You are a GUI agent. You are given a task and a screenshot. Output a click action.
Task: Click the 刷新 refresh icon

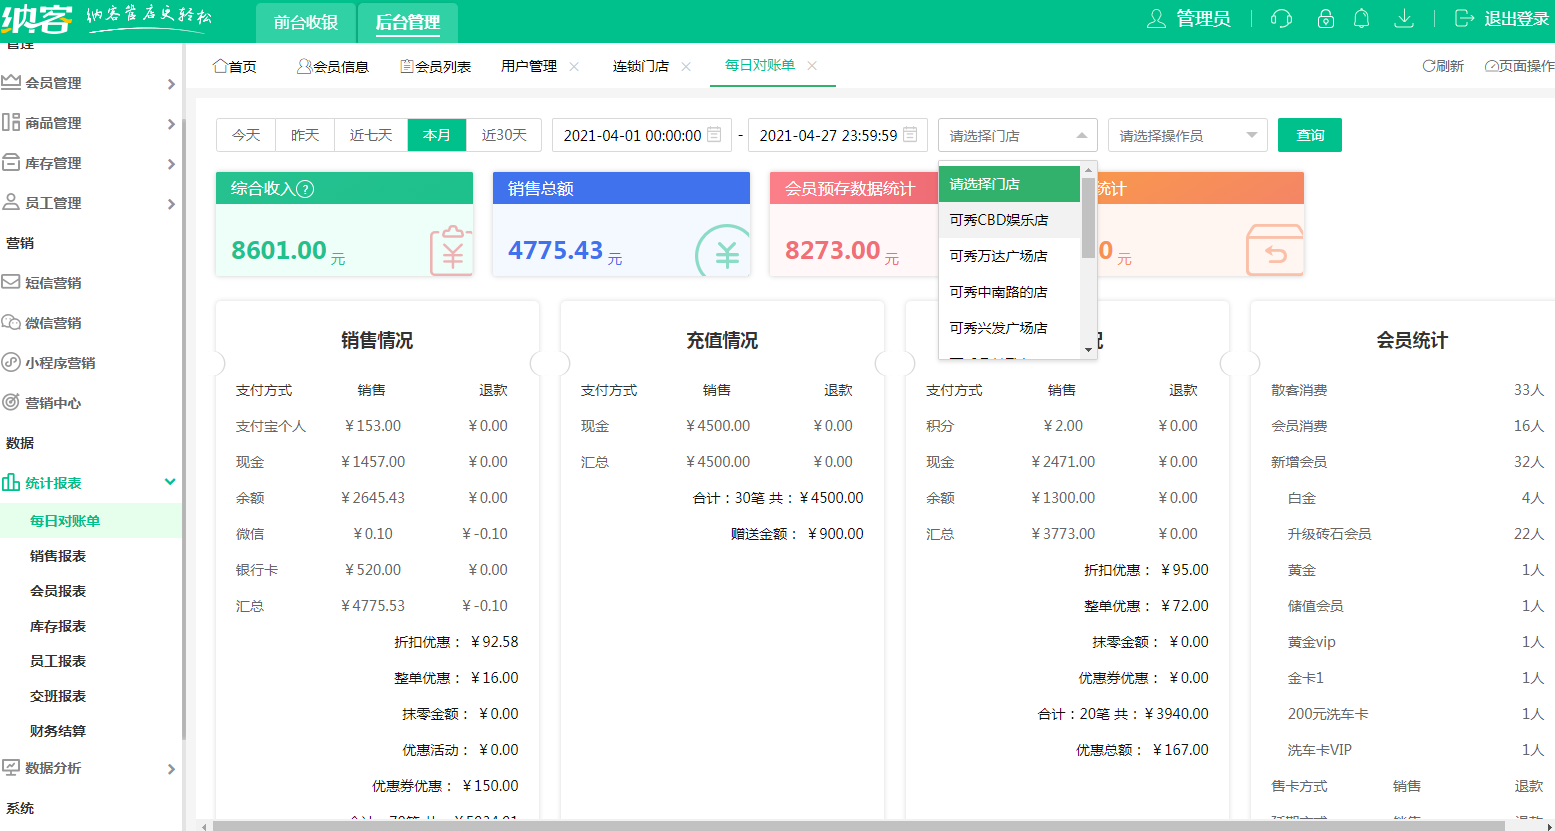point(1443,63)
